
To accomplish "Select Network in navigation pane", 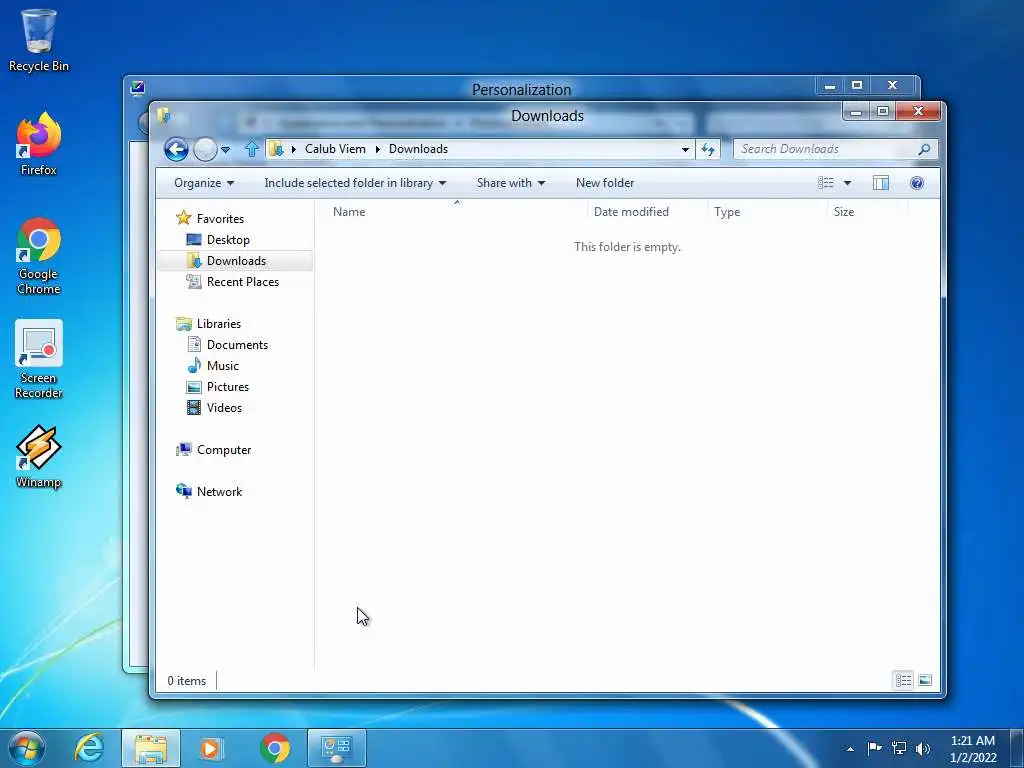I will pos(219,492).
